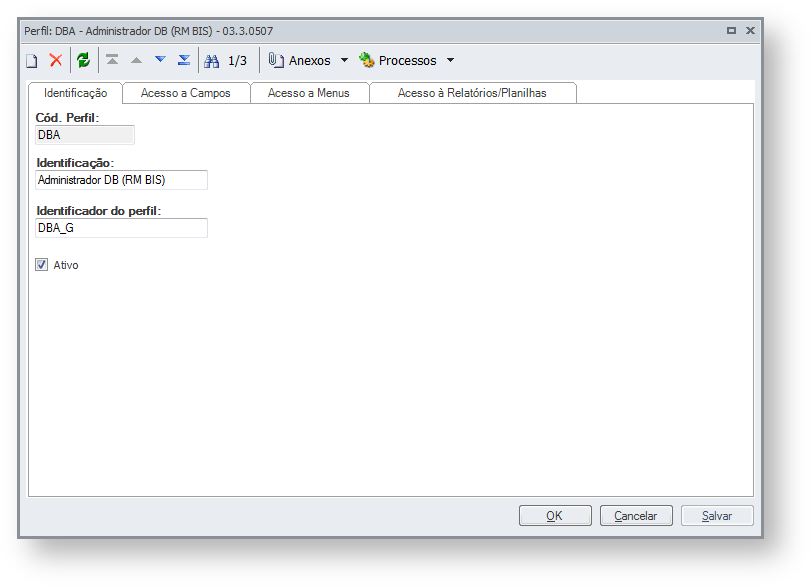Open the Acesso a Menus tab

309,93
